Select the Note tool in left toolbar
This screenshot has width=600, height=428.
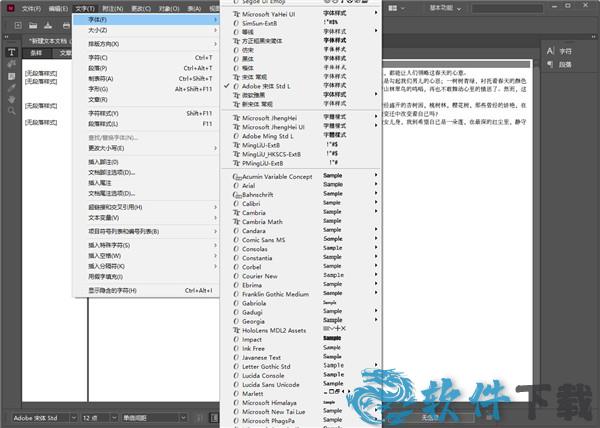11,76
